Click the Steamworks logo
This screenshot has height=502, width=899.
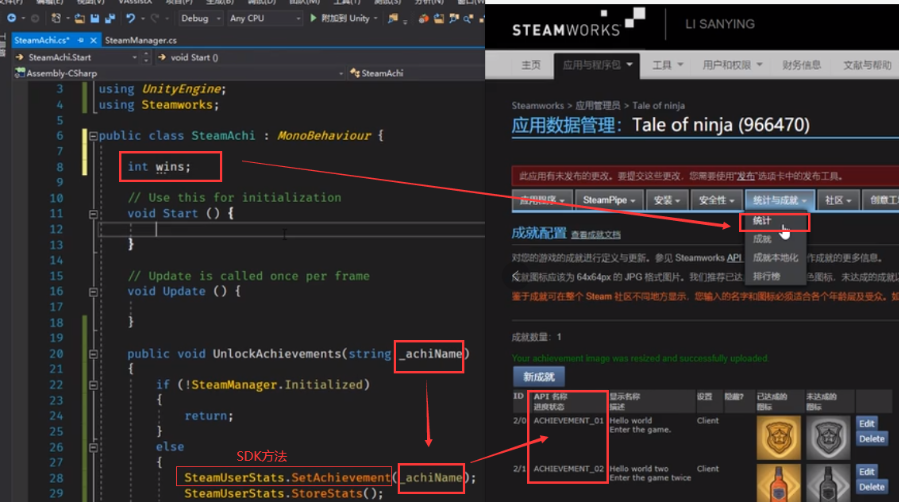point(577,23)
